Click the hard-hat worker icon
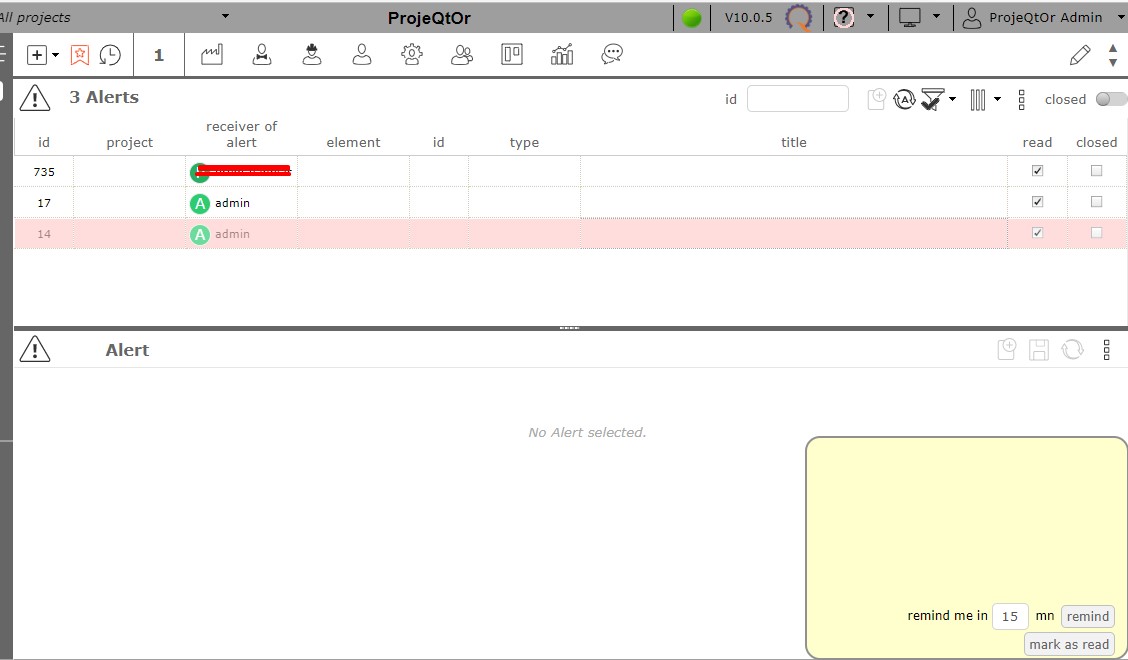The width and height of the screenshot is (1128, 660). (311, 54)
